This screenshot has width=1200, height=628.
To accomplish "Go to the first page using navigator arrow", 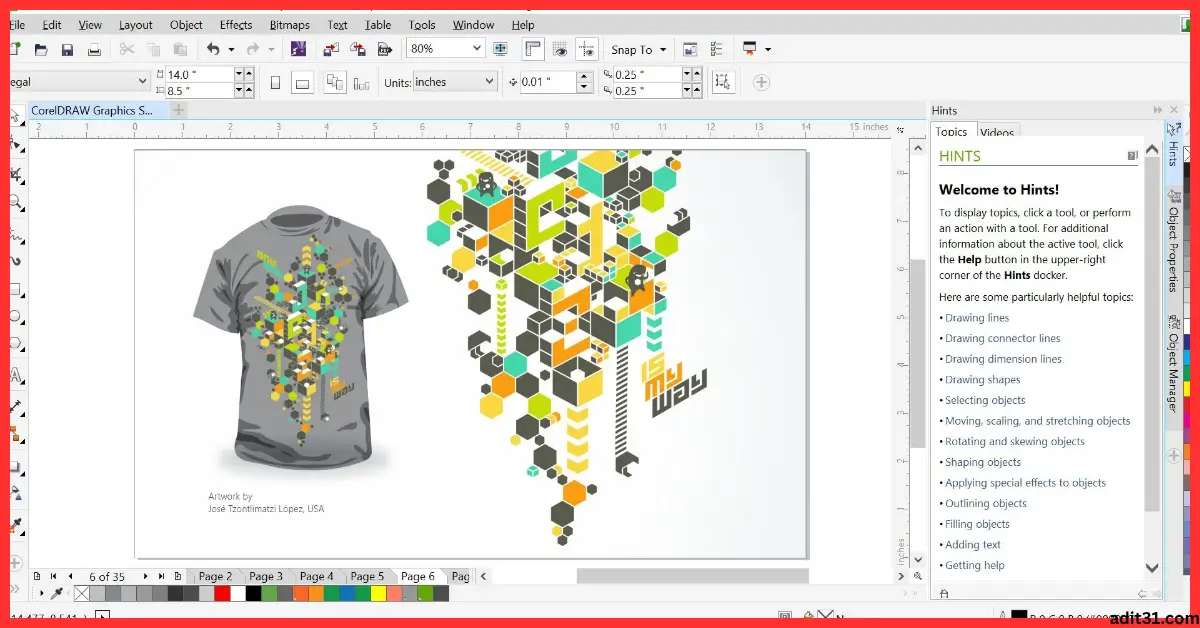I will [52, 576].
